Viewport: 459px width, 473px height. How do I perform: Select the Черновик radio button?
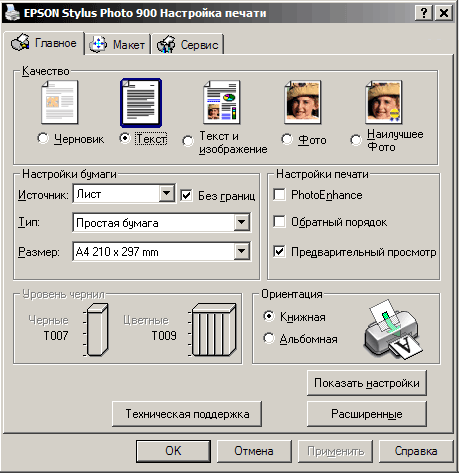43,138
